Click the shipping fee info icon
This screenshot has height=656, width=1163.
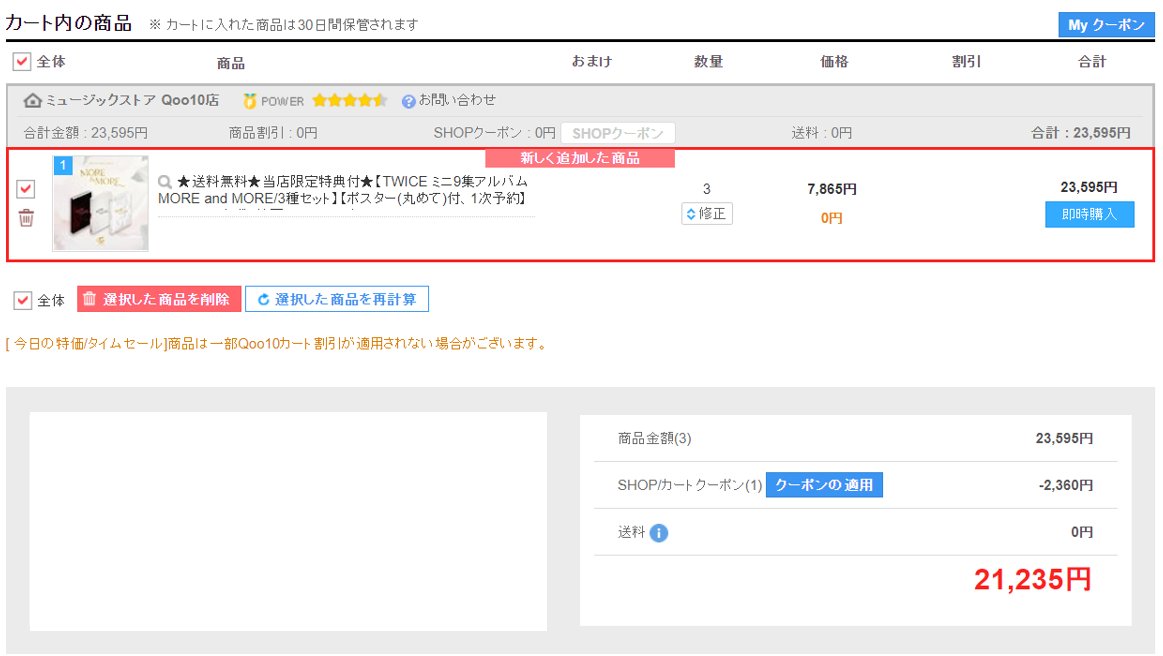pyautogui.click(x=659, y=533)
